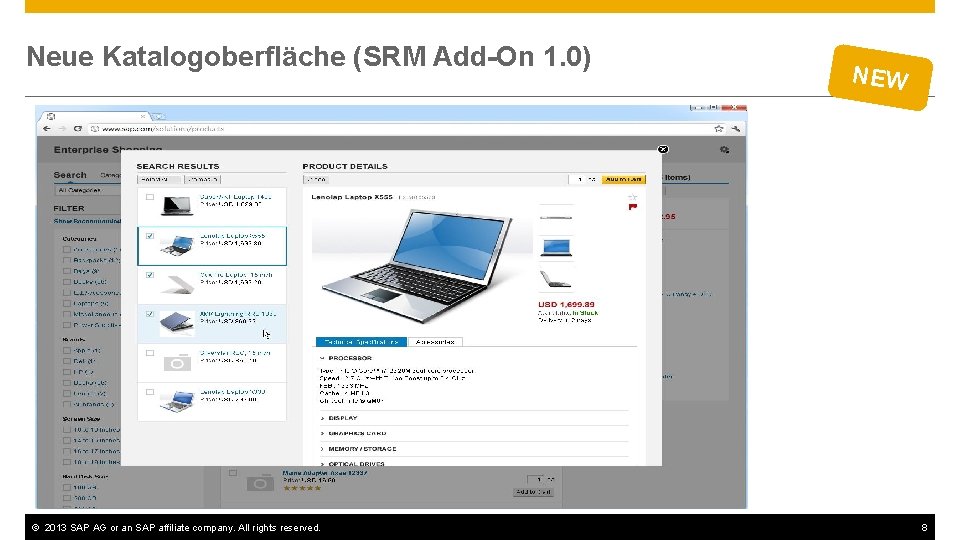Open Enterprise Shopping settings gear
The width and height of the screenshot is (960, 540).
(724, 150)
